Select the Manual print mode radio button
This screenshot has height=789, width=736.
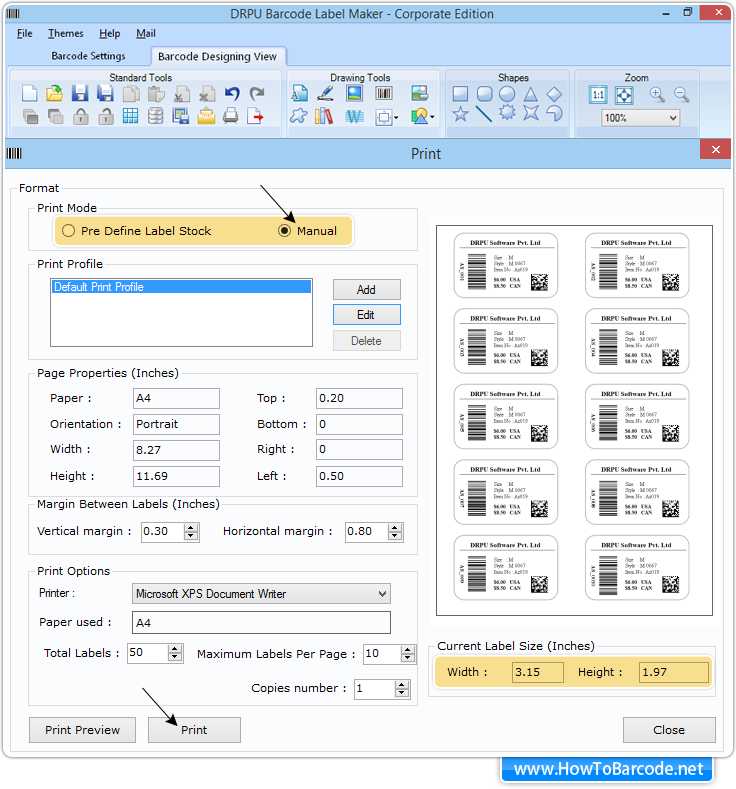pyautogui.click(x=284, y=231)
